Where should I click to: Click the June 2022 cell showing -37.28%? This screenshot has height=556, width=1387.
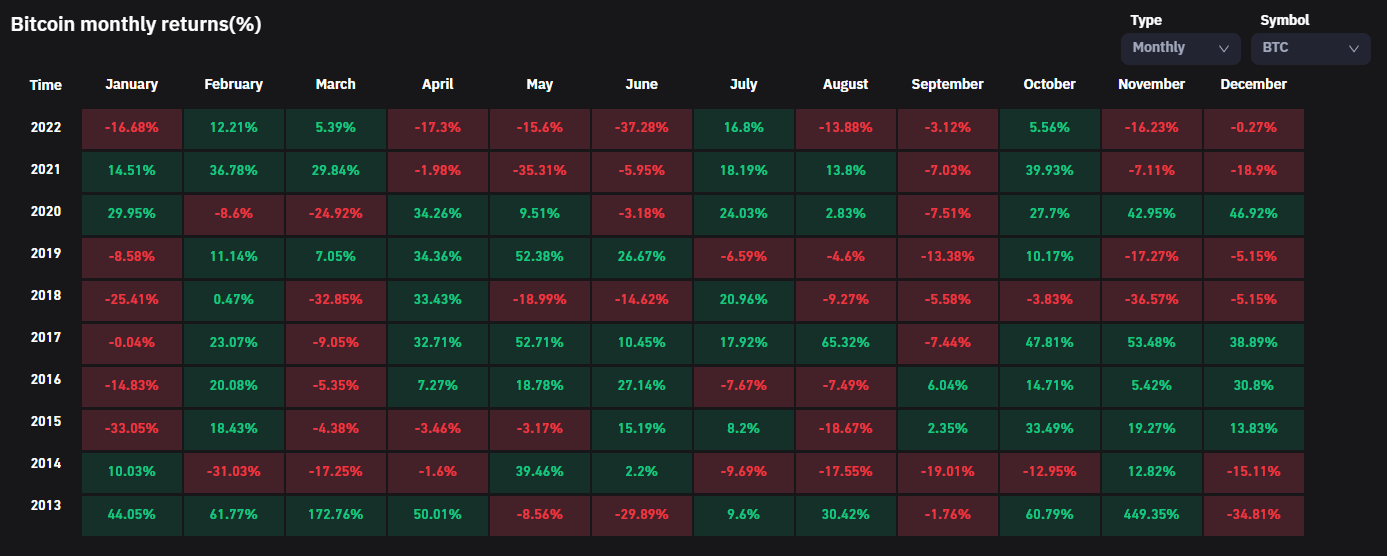tap(642, 129)
